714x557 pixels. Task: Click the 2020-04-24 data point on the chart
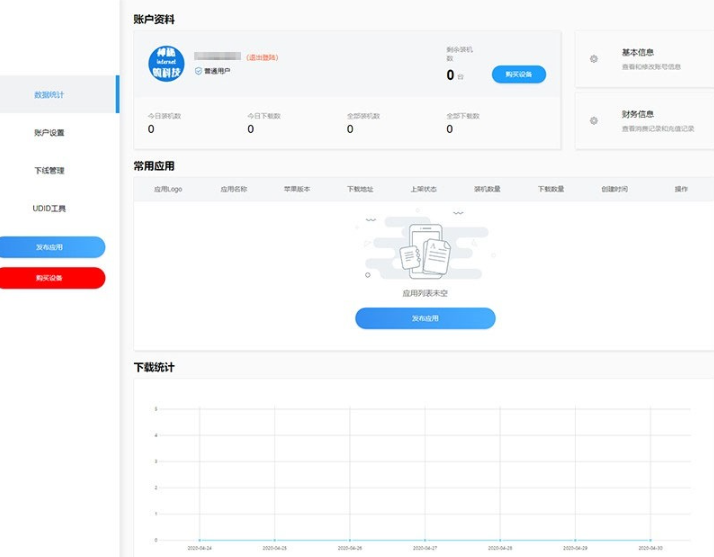[199, 540]
